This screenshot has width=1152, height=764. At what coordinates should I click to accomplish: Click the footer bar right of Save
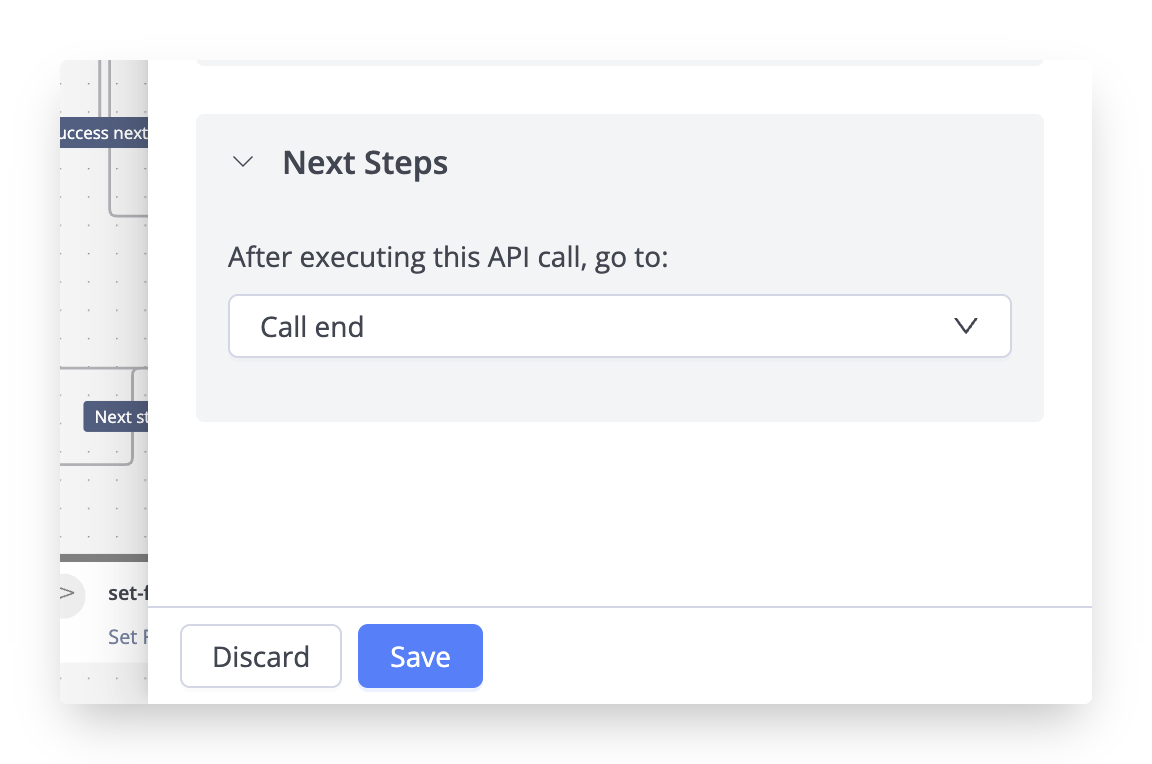pos(780,656)
